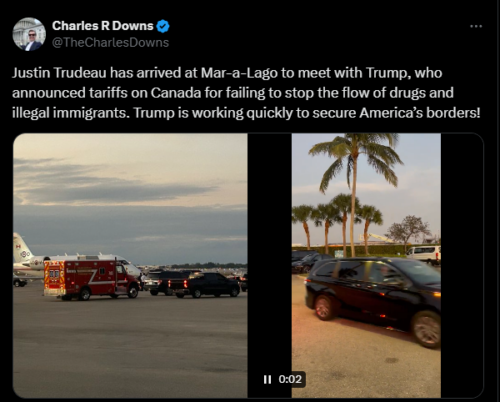Open Charles R Downs' profile avatar
Screen dimensions: 500x402
(29, 34)
